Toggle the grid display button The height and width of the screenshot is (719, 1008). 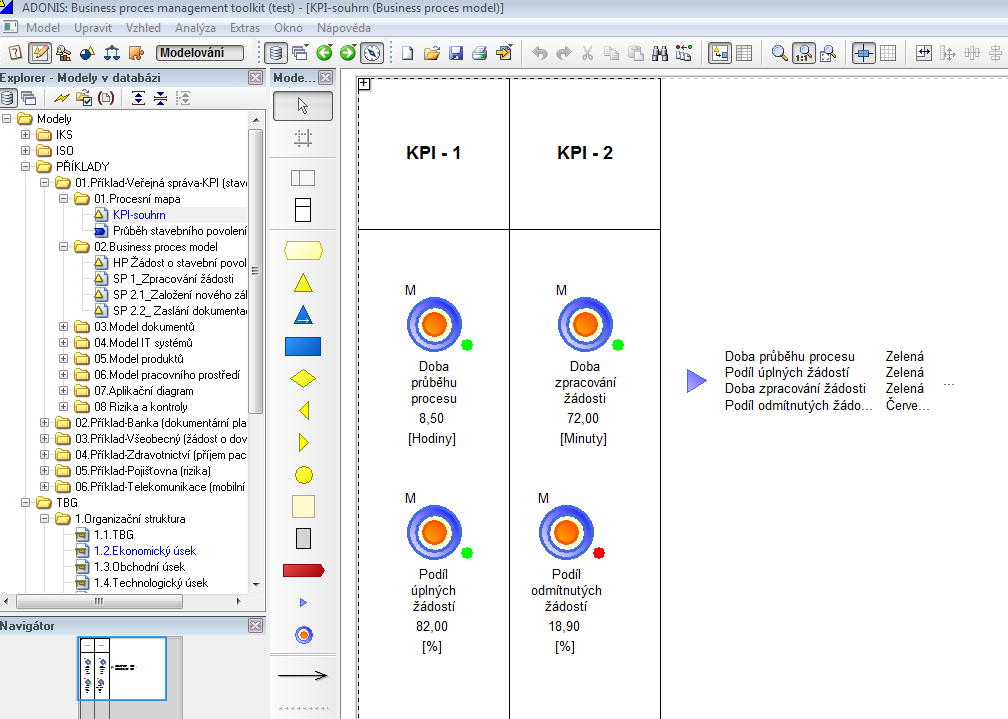[888, 53]
